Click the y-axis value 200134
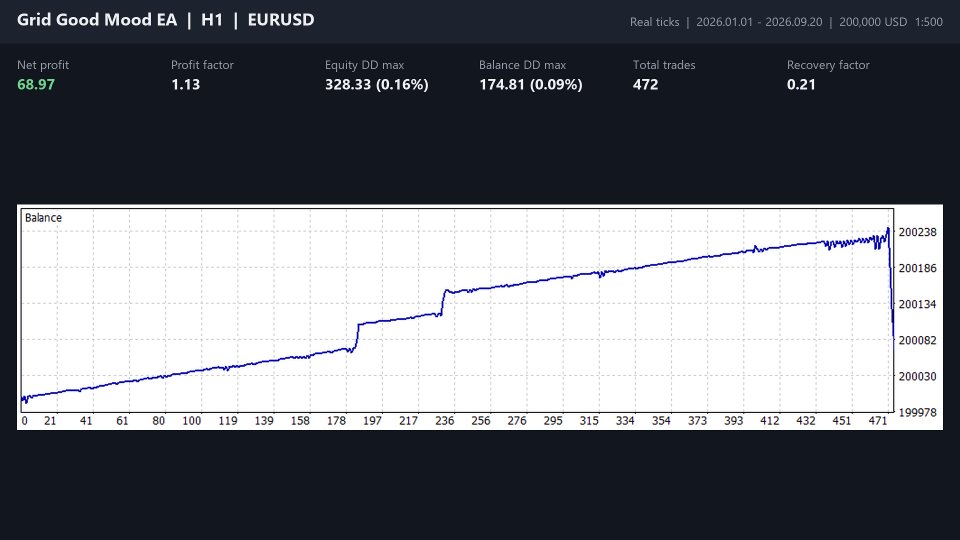Image resolution: width=960 pixels, height=540 pixels. [917, 304]
